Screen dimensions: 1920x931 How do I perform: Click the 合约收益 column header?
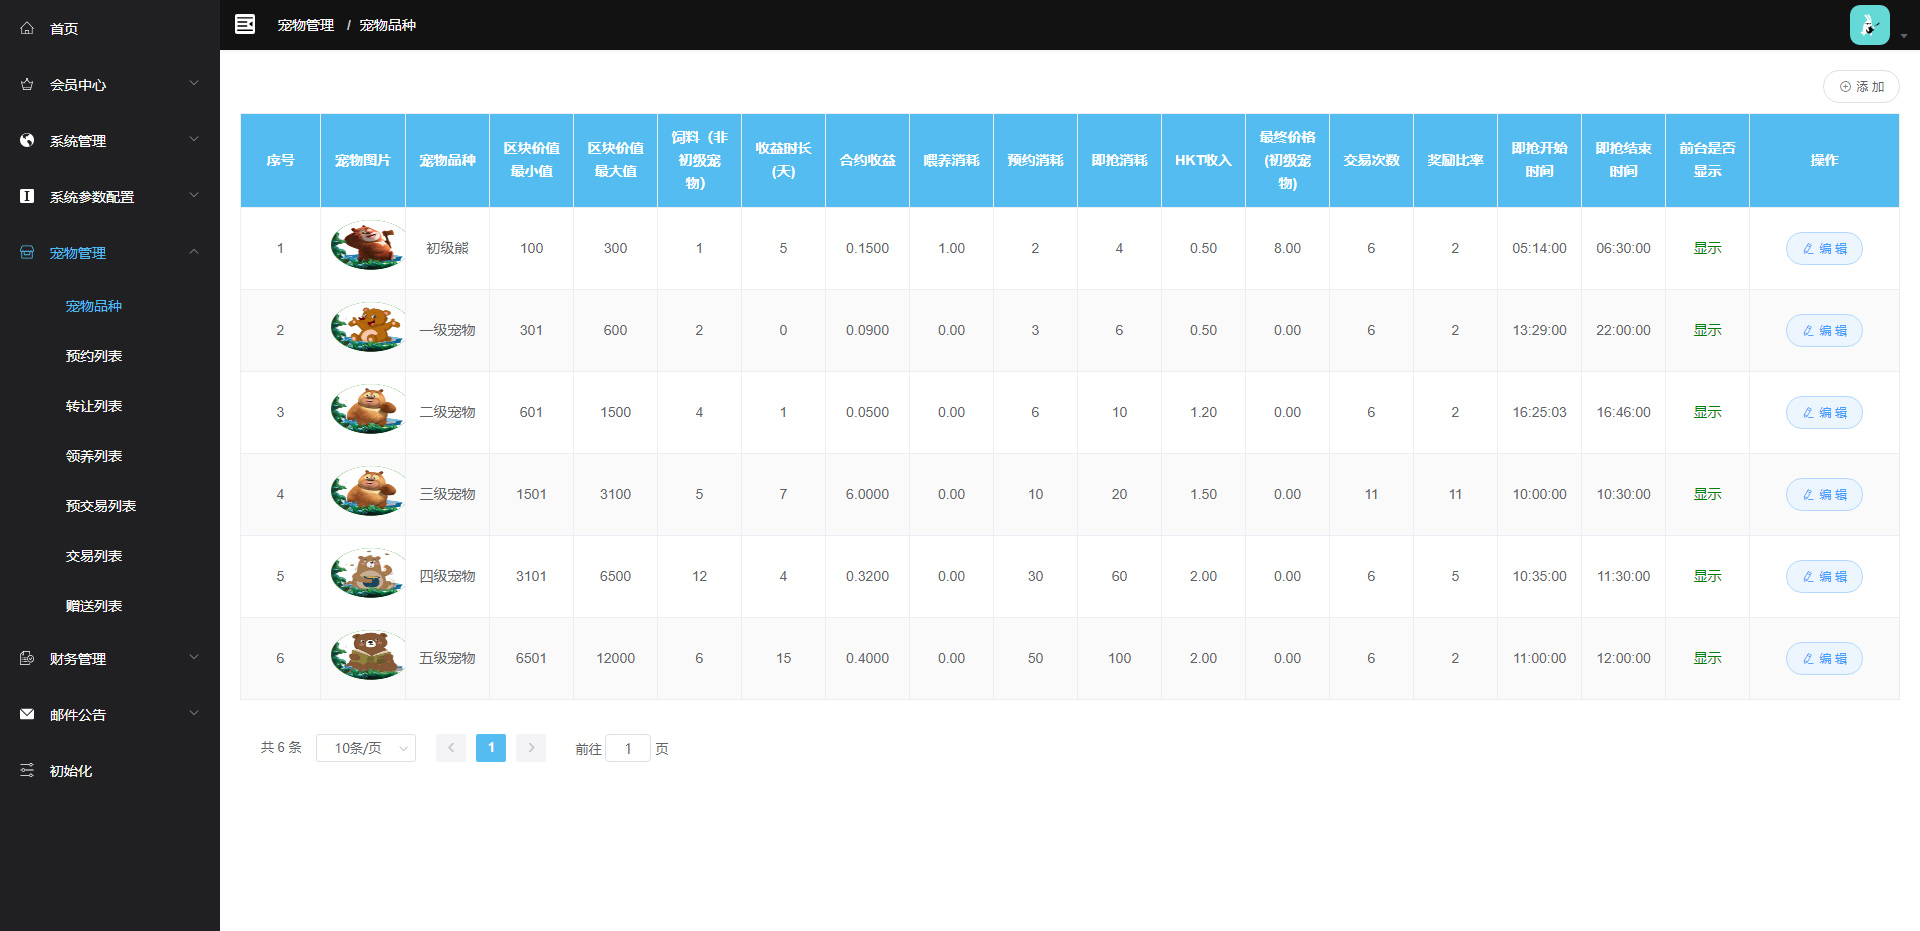pyautogui.click(x=867, y=160)
